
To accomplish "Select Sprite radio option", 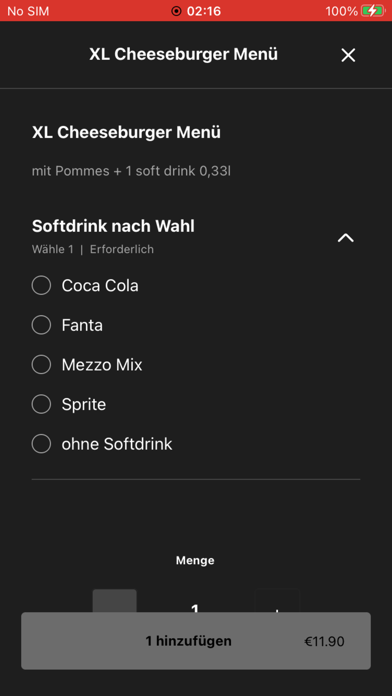I will click(41, 404).
